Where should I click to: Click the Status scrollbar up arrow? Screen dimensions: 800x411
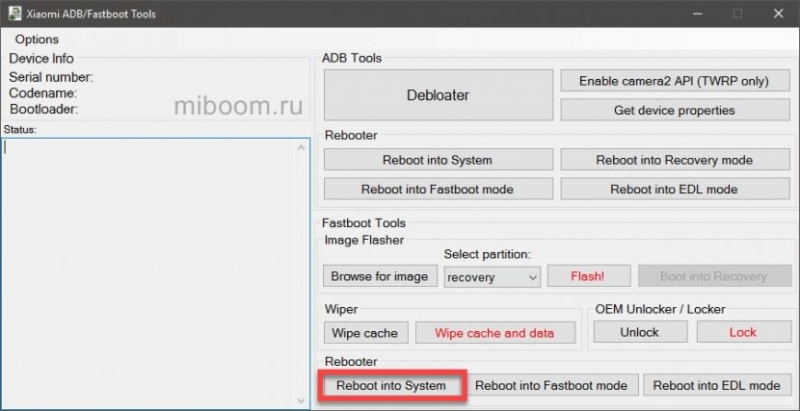[x=301, y=147]
